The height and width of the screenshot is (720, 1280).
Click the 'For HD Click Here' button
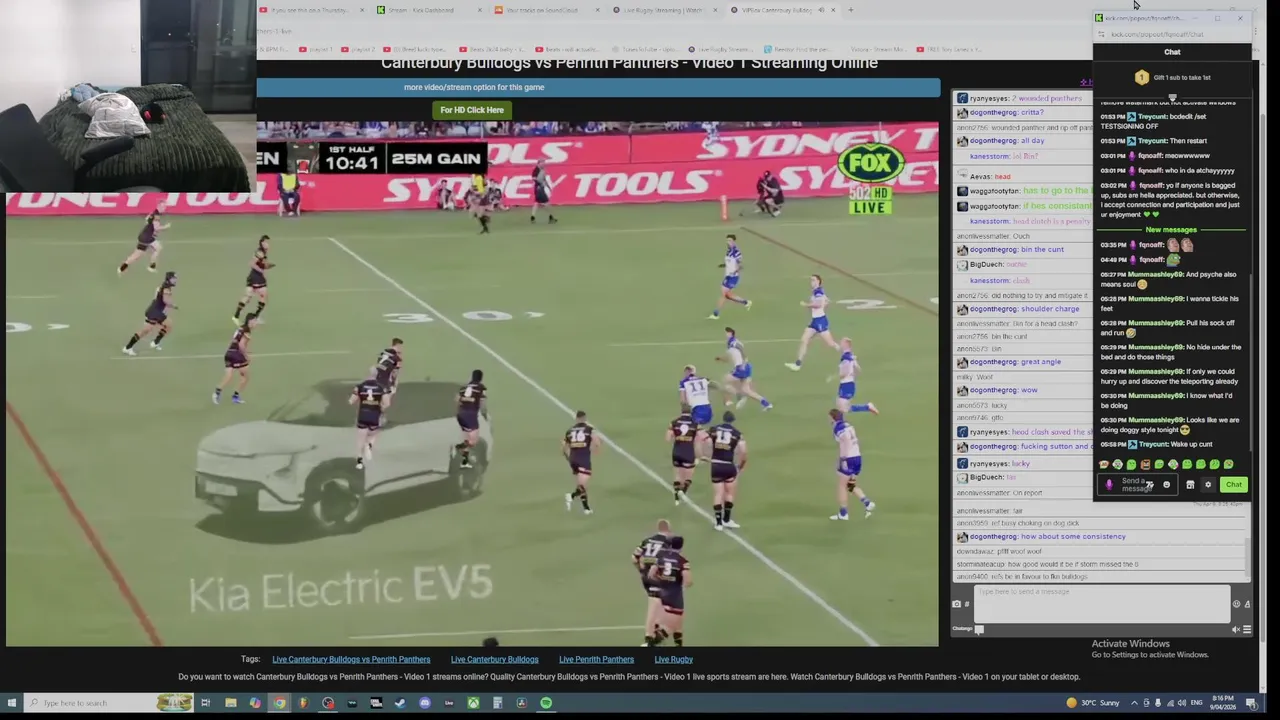472,110
